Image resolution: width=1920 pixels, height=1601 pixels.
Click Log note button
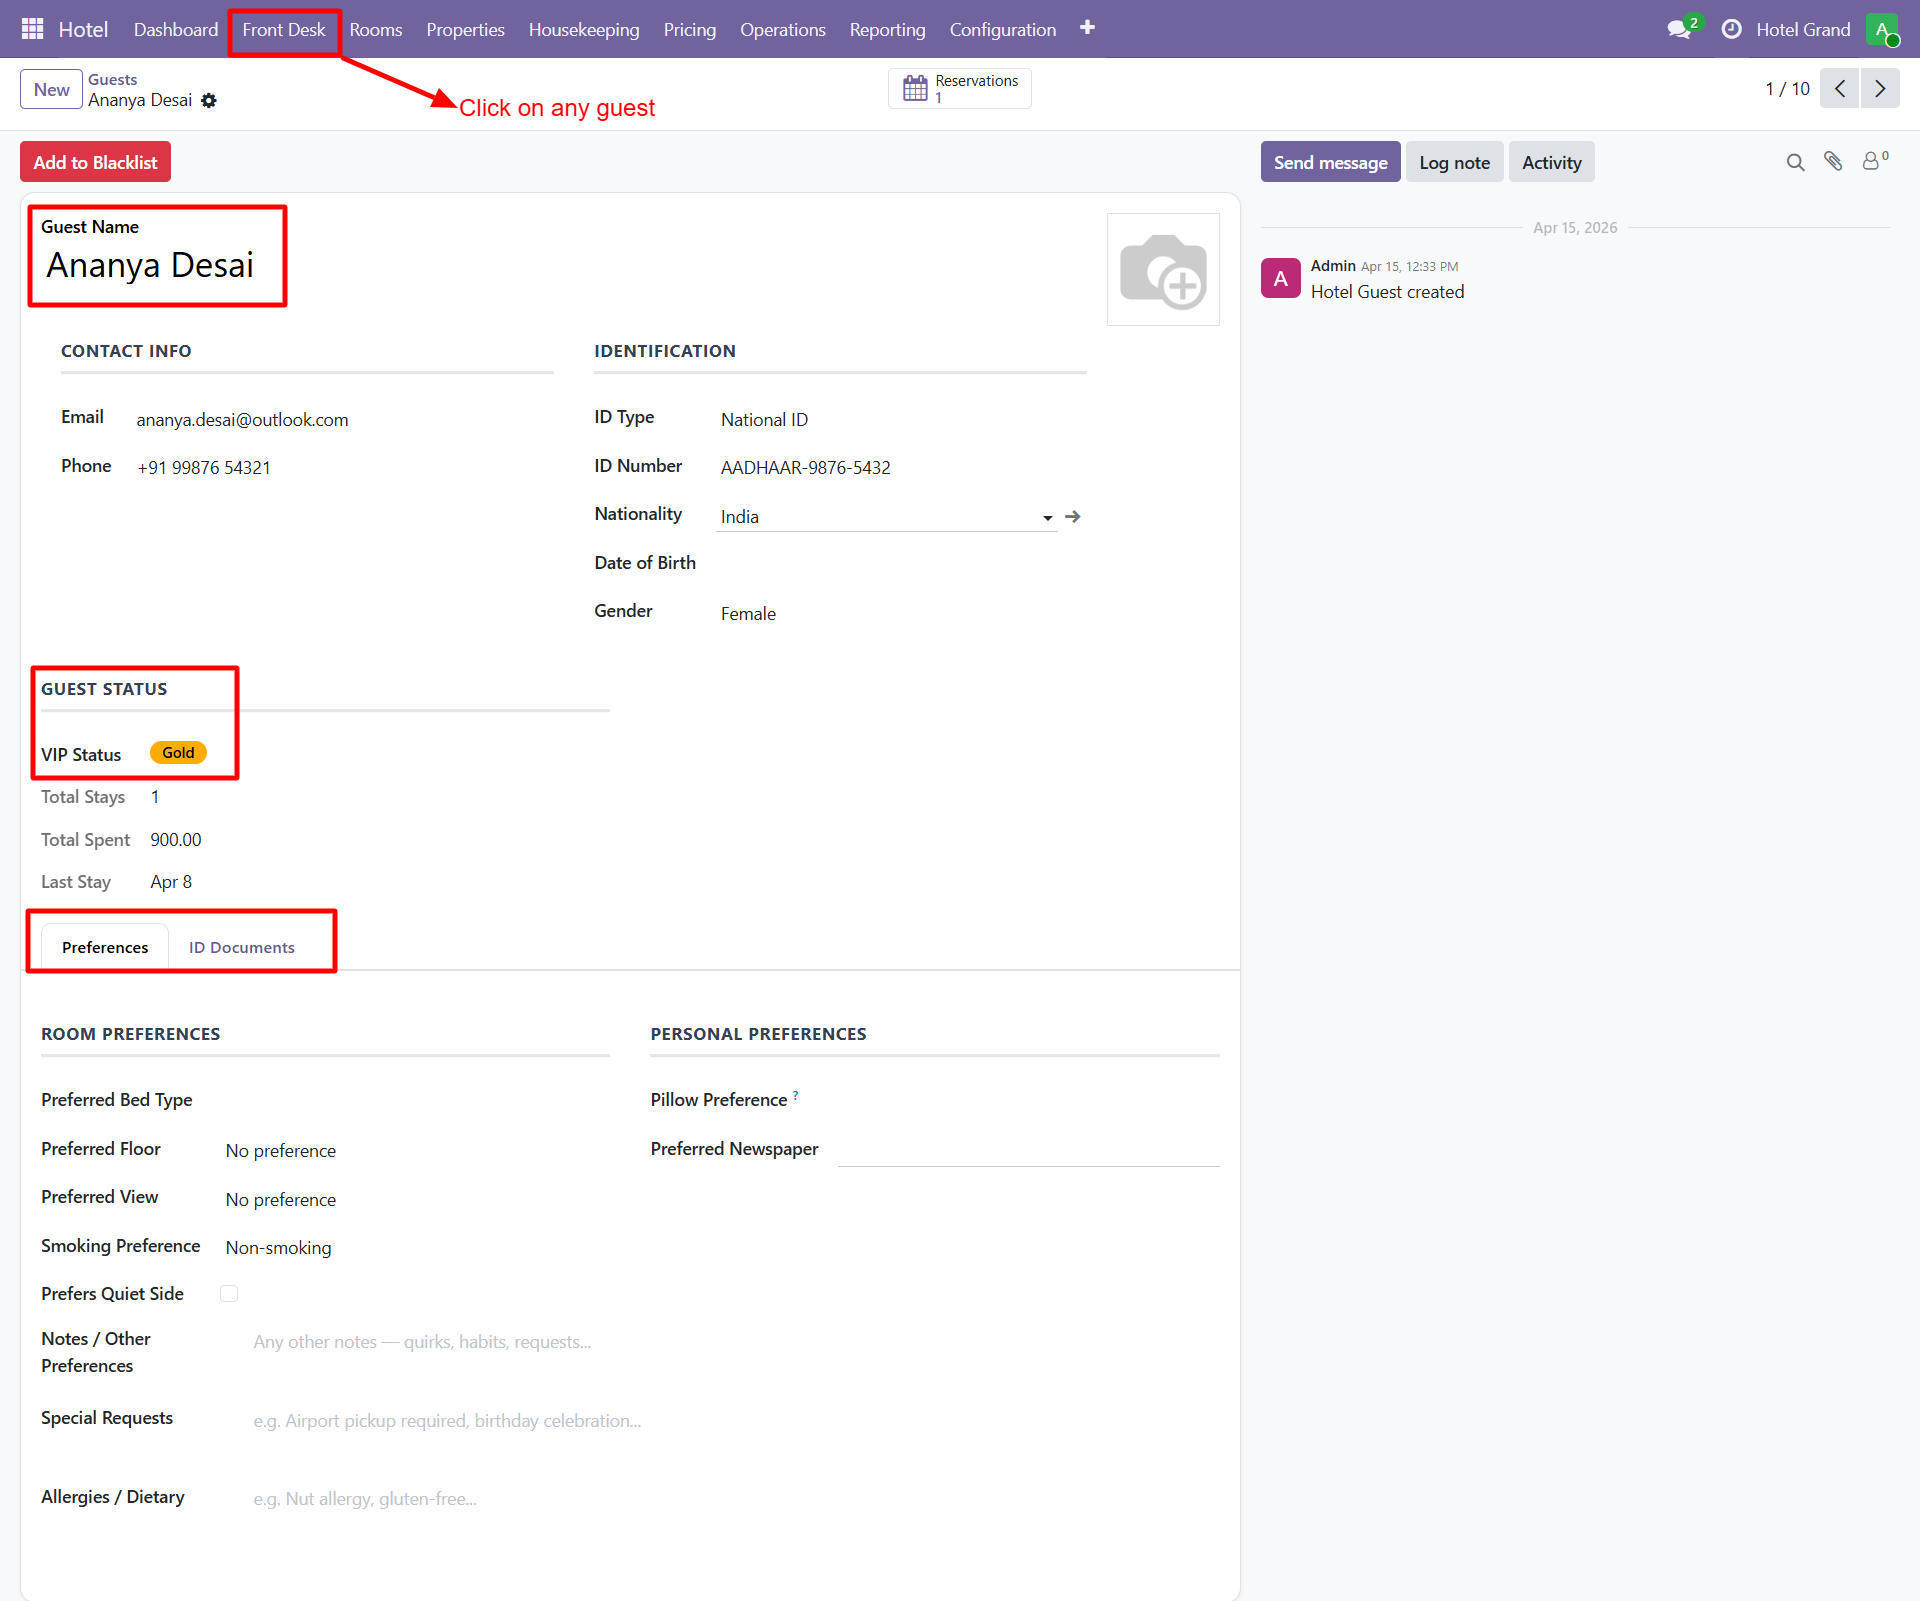1453,162
